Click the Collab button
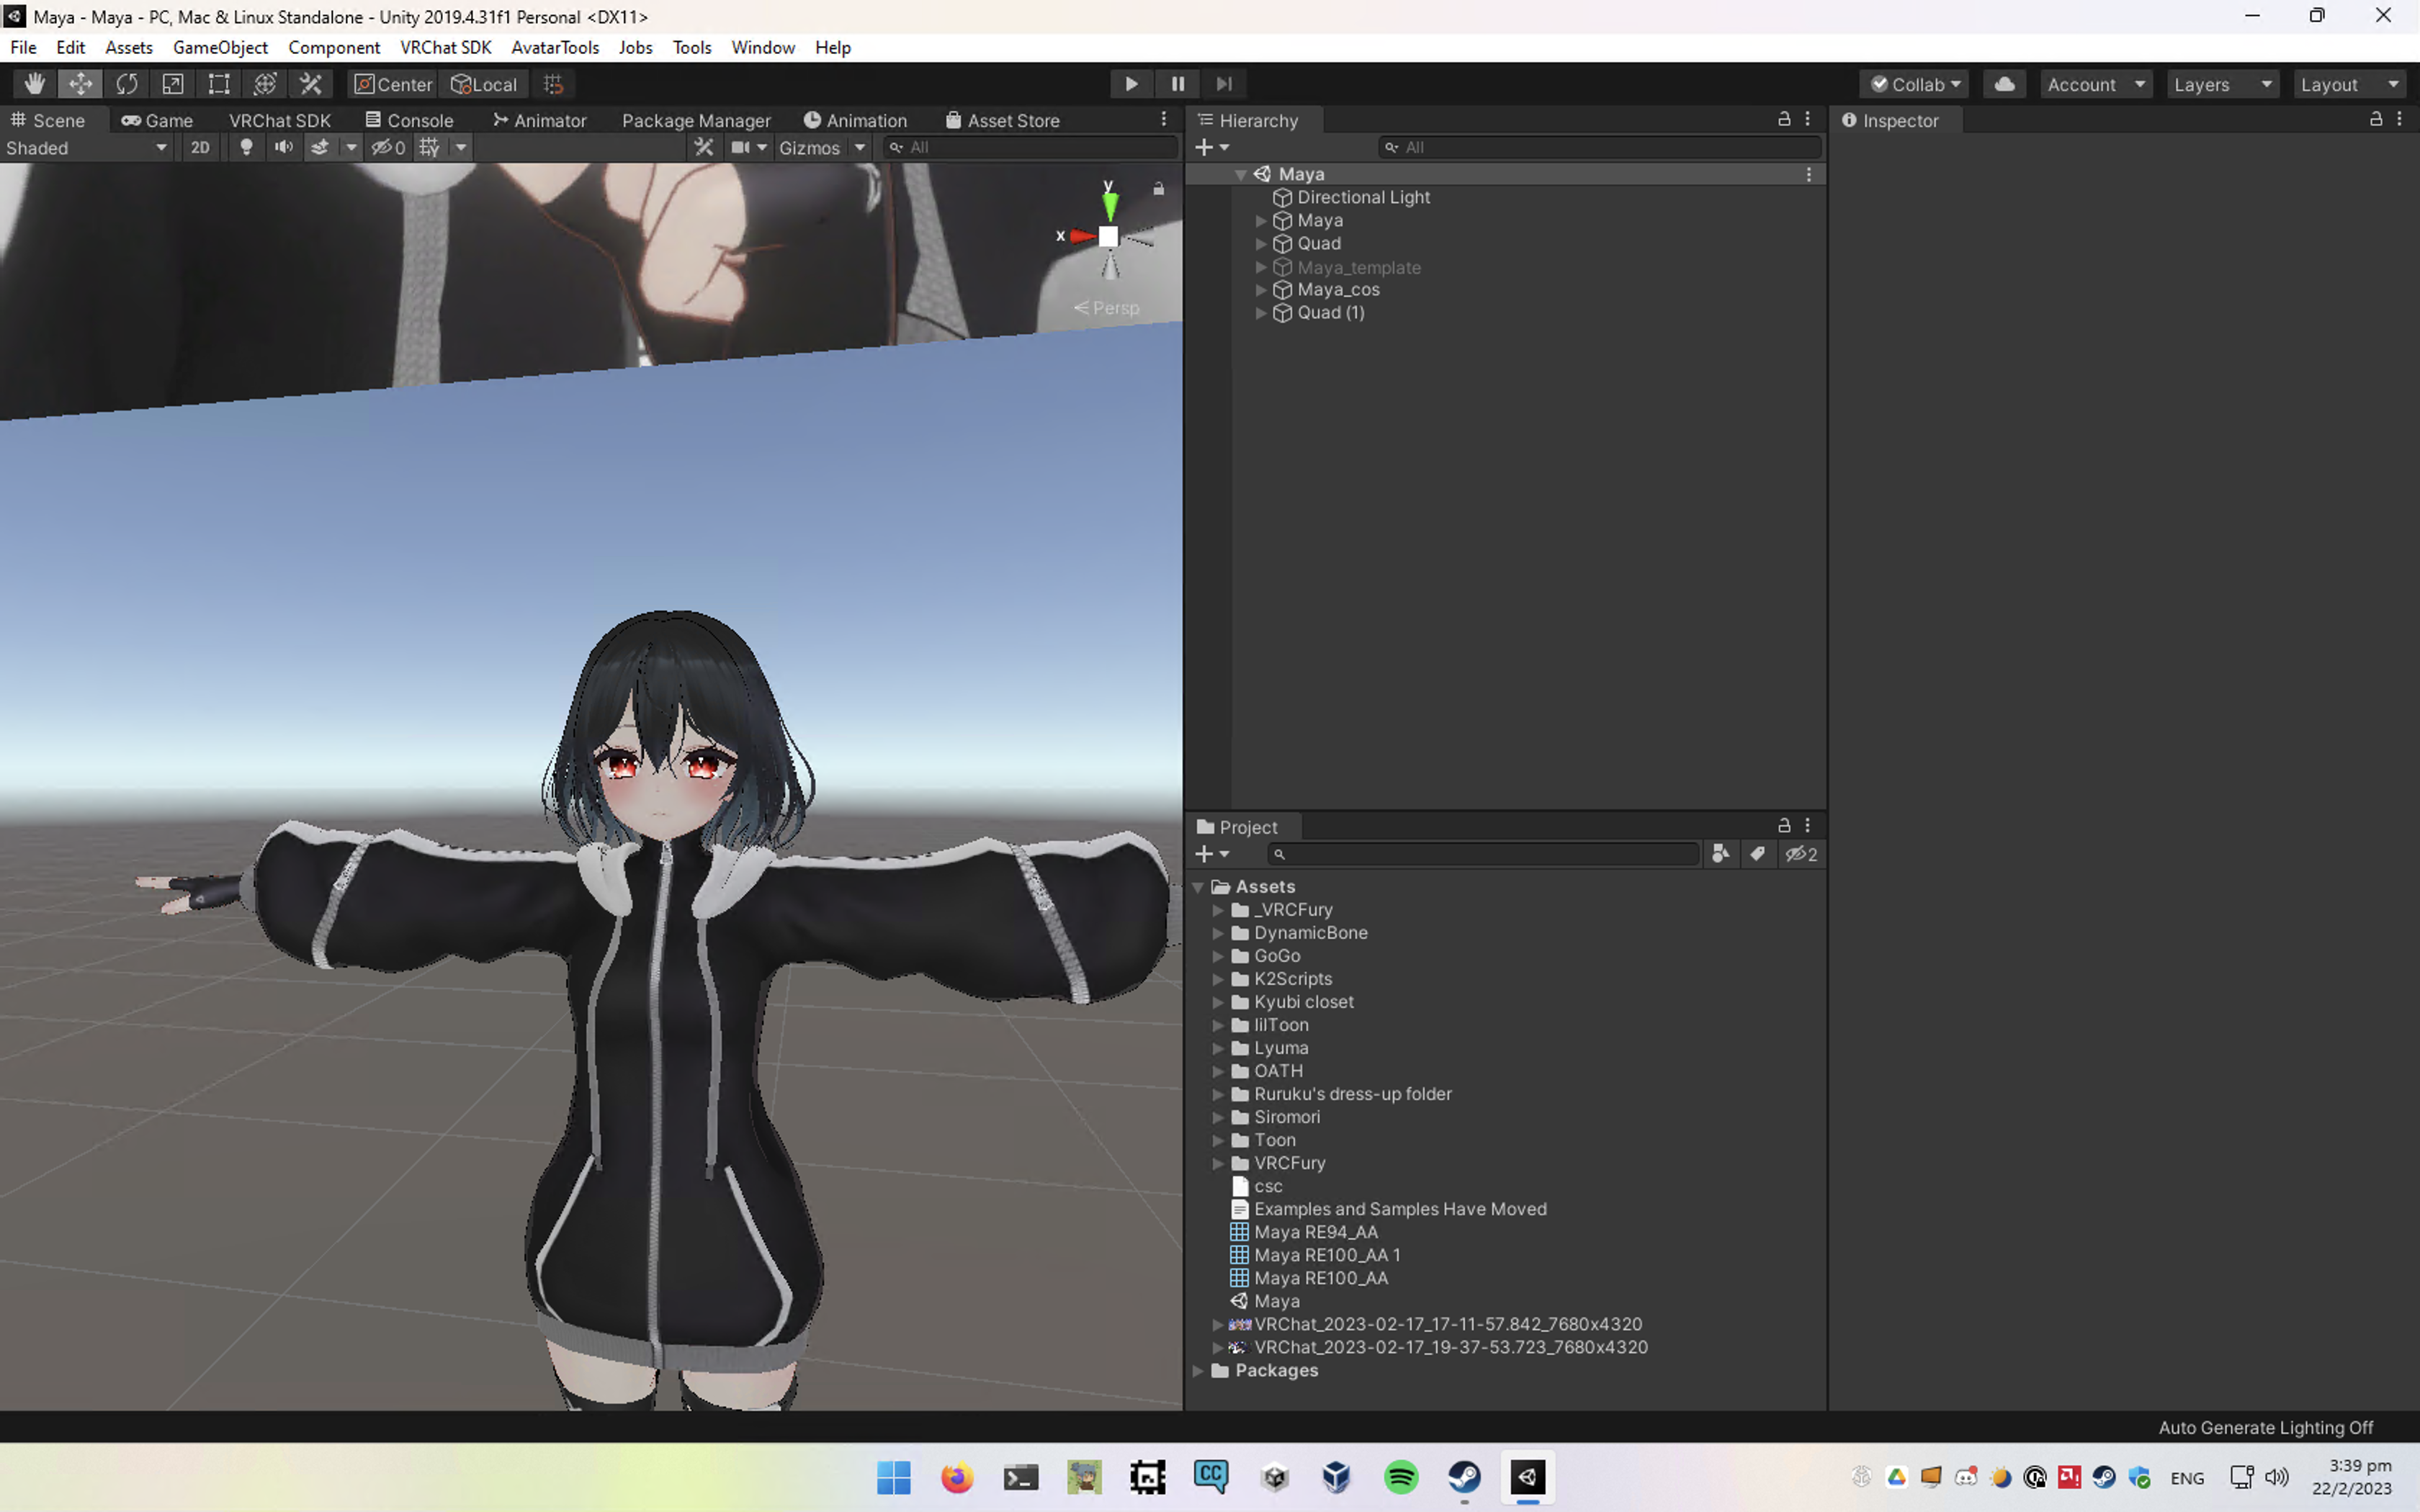The height and width of the screenshot is (1512, 2420). click(x=1914, y=83)
